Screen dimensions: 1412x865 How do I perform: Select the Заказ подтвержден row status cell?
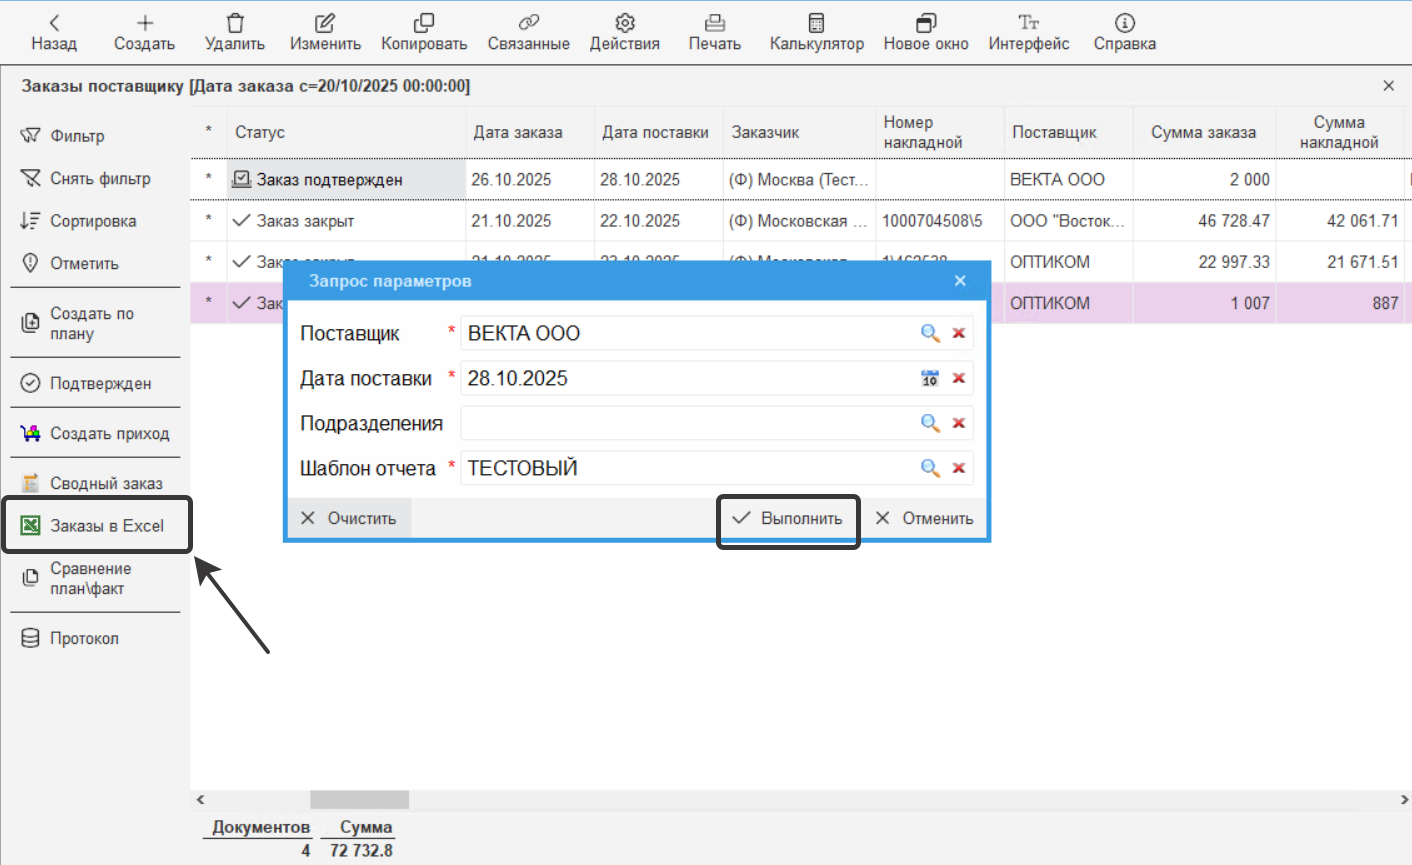329,180
